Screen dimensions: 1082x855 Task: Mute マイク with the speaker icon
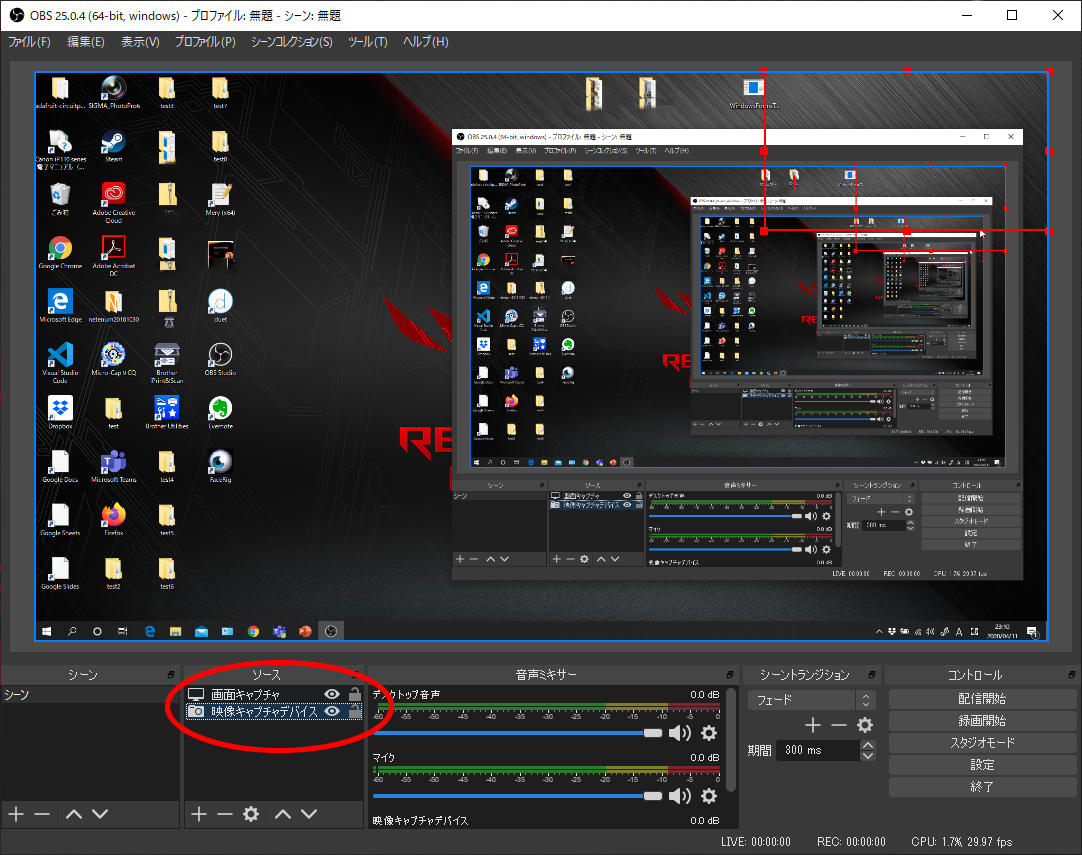tap(680, 796)
